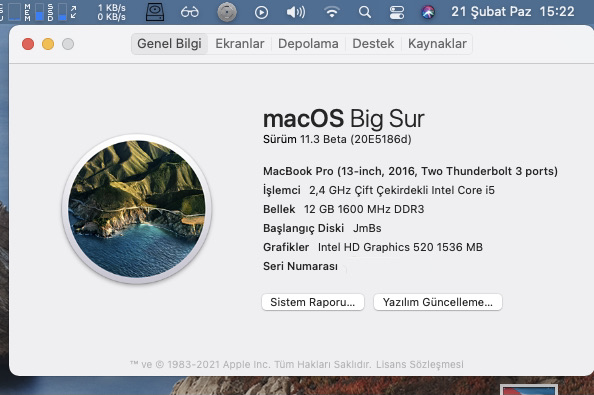
Task: Close the About This Mac window
Action: tap(28, 44)
